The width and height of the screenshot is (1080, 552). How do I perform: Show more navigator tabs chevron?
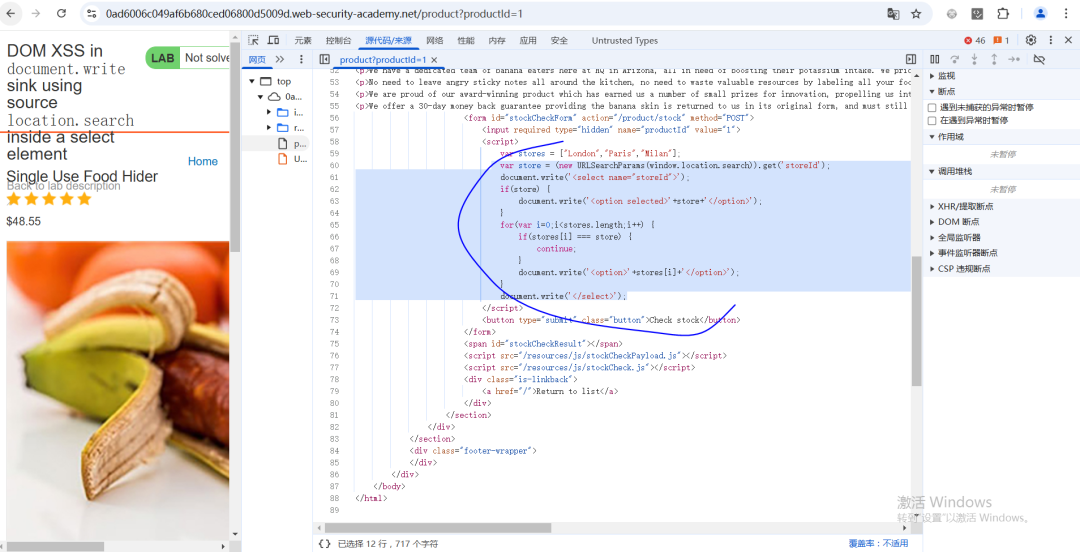point(280,60)
